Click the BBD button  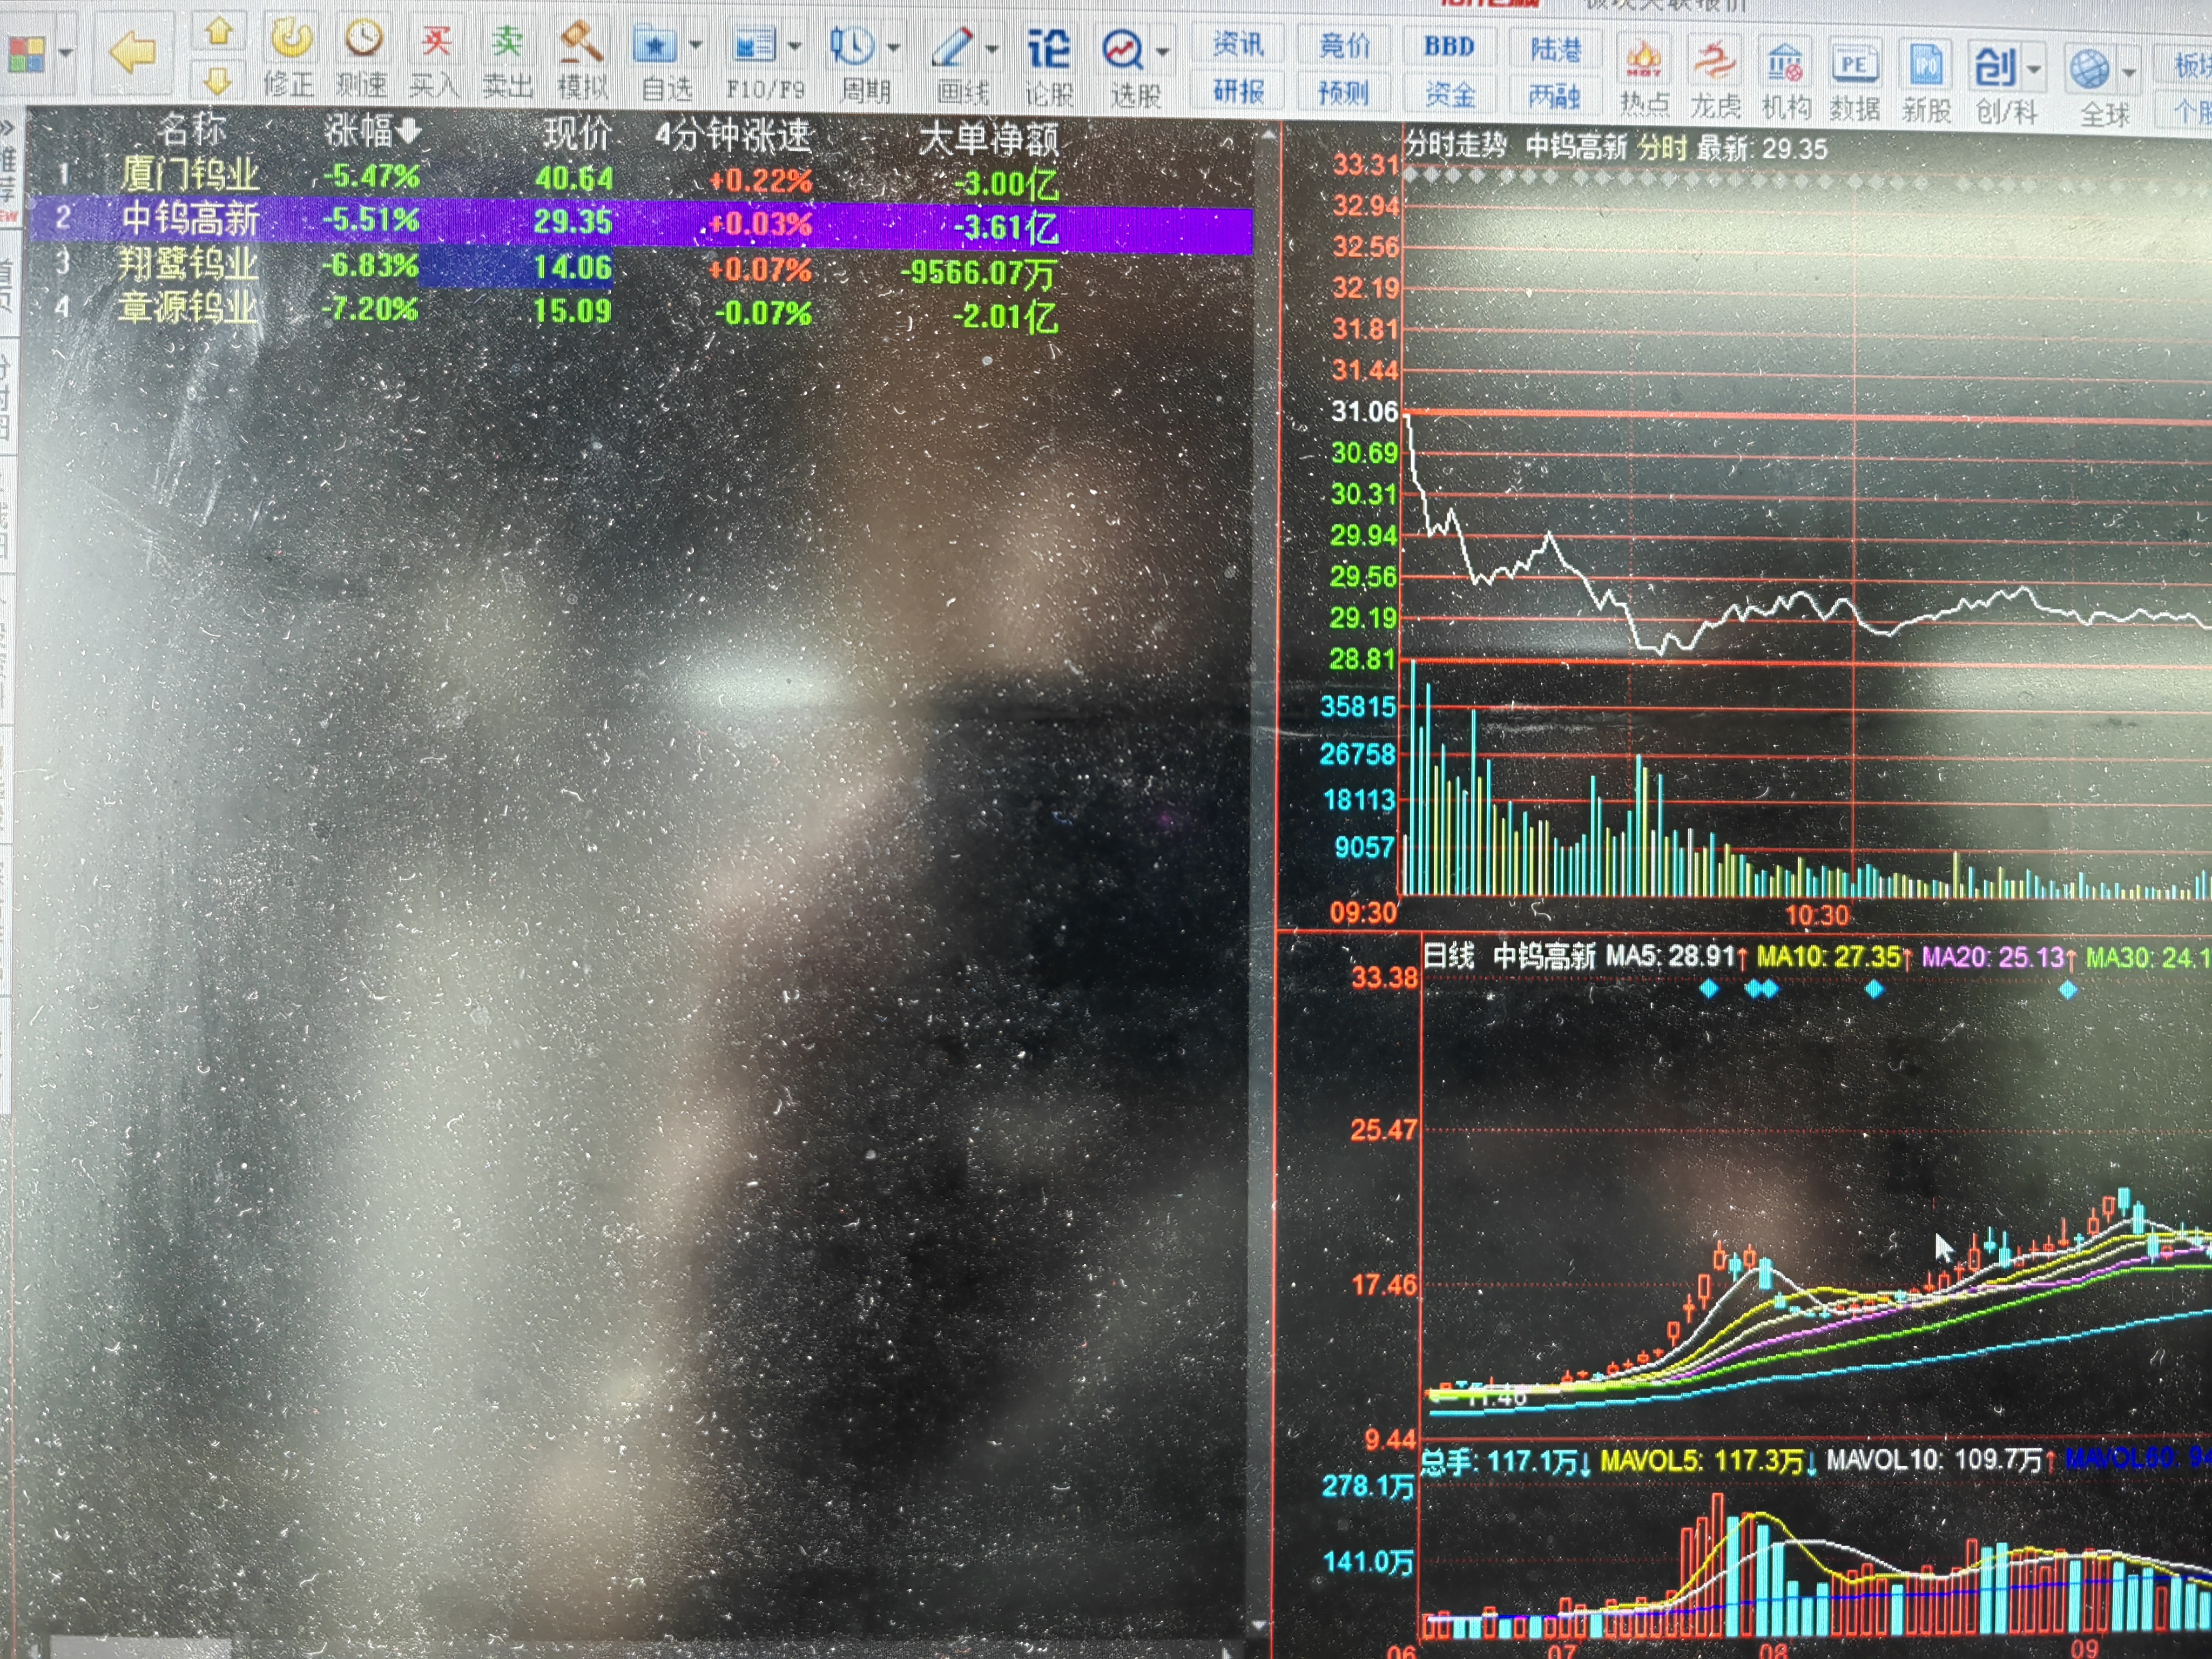(1449, 46)
